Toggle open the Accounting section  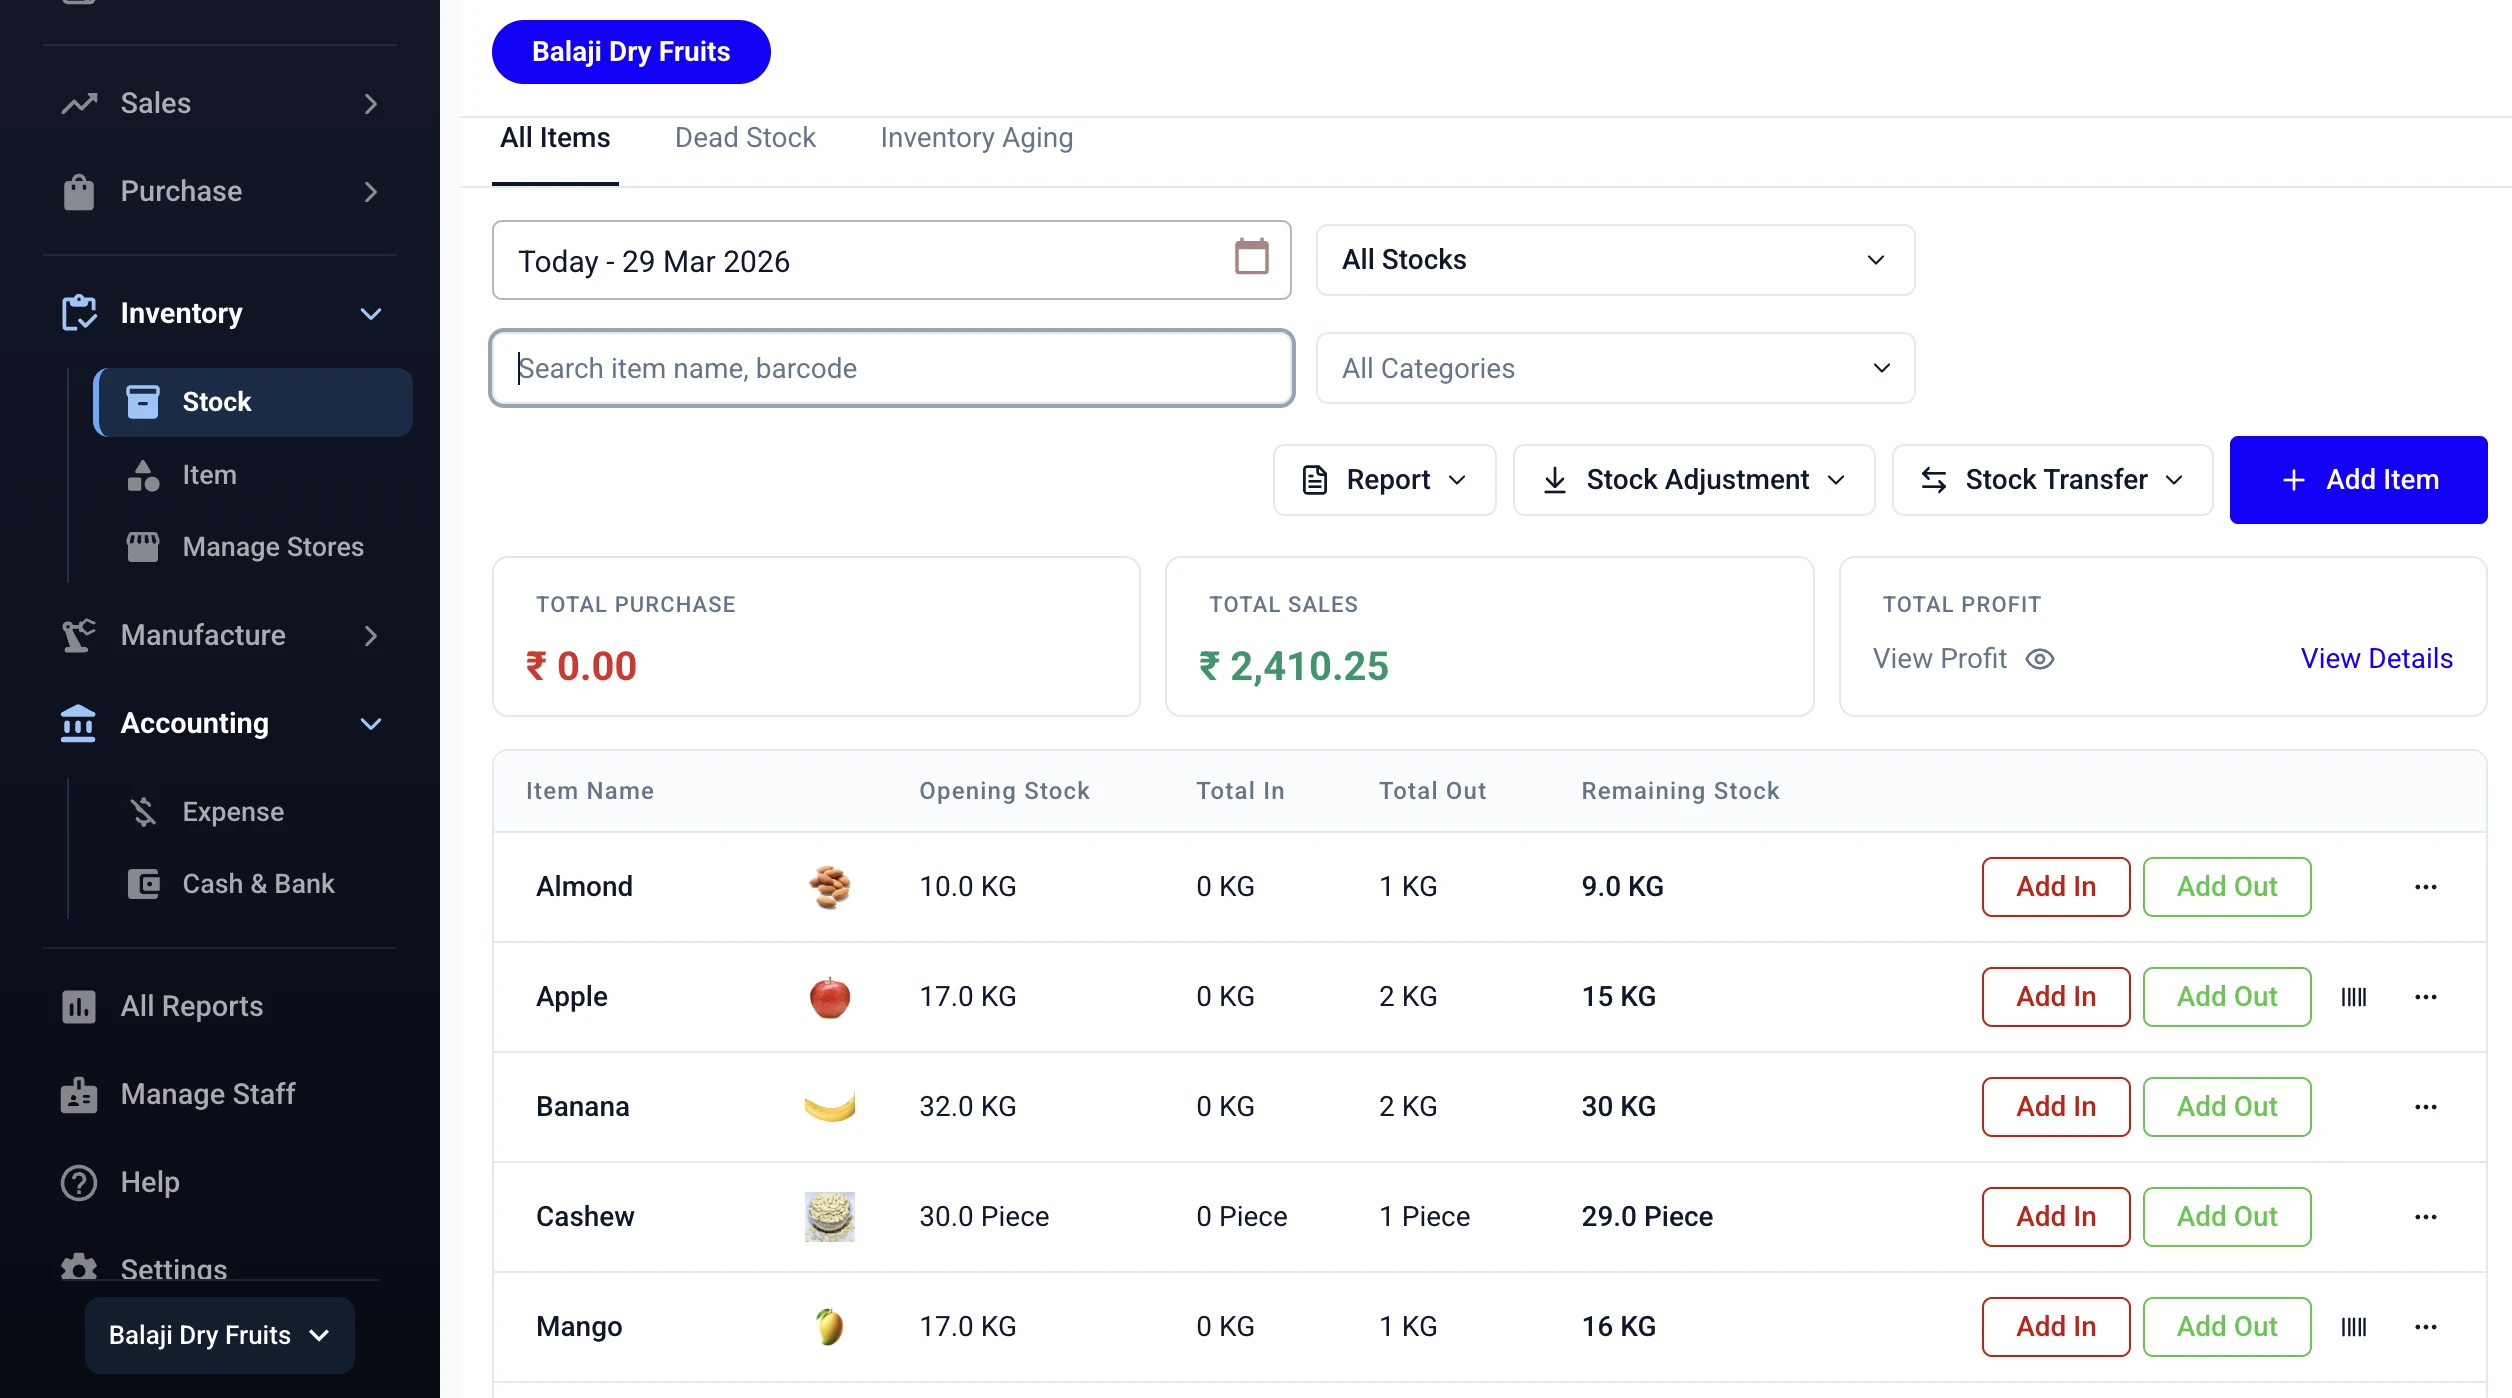pyautogui.click(x=371, y=723)
